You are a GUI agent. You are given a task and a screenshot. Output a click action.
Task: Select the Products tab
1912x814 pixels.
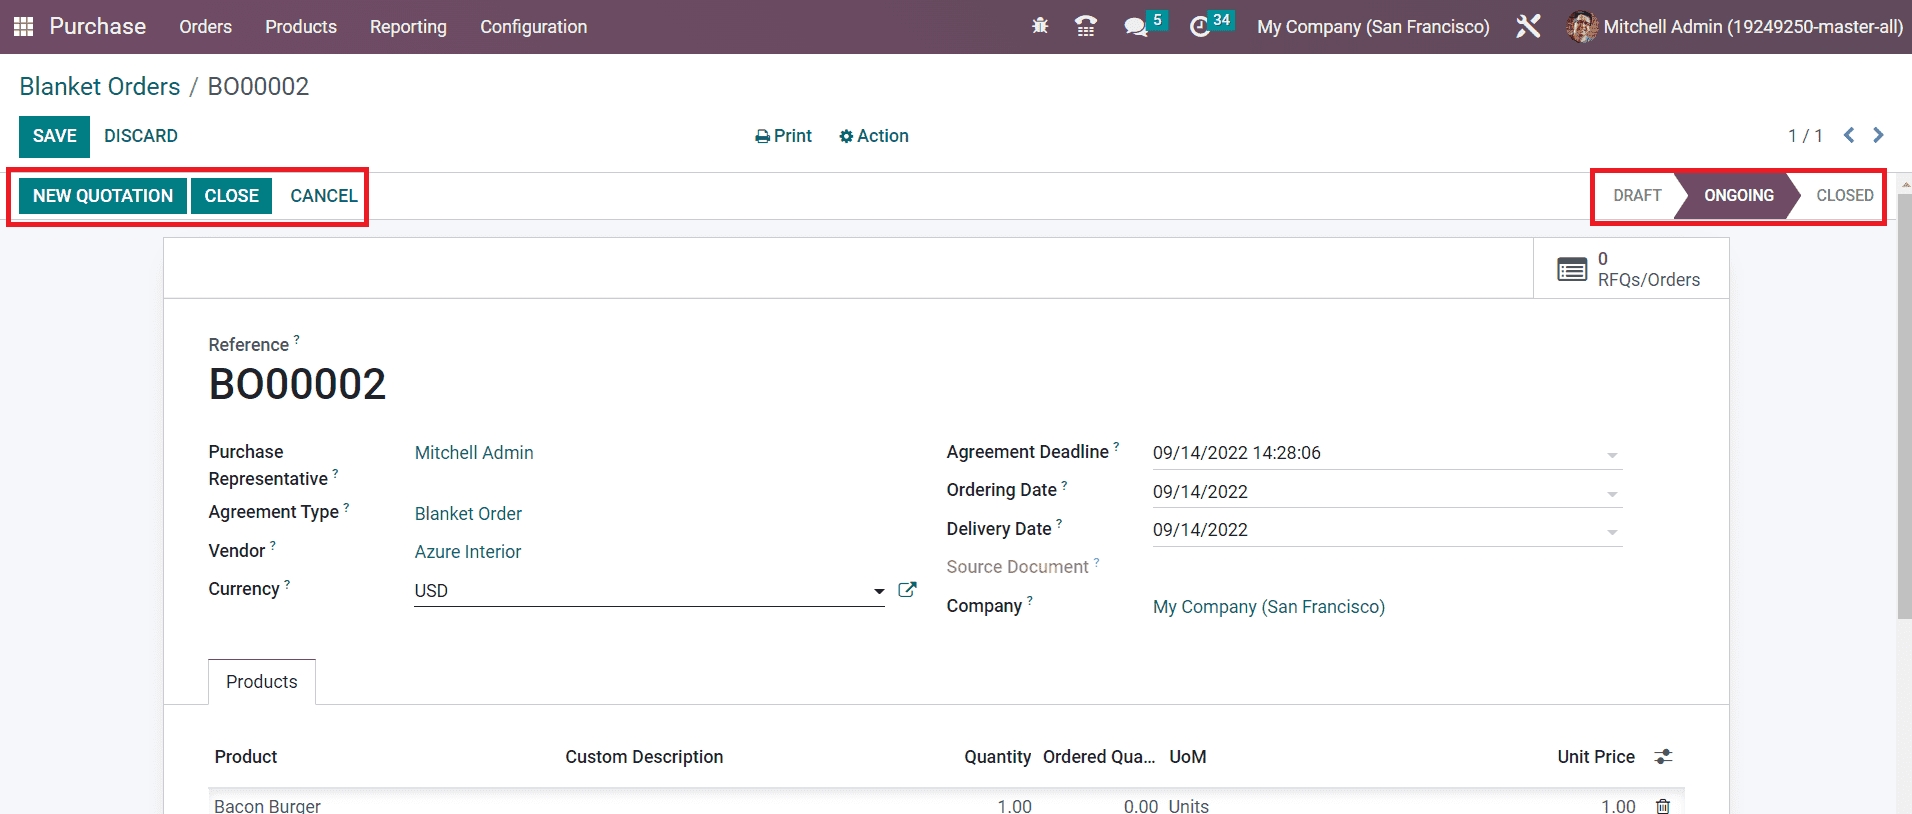pyautogui.click(x=262, y=682)
